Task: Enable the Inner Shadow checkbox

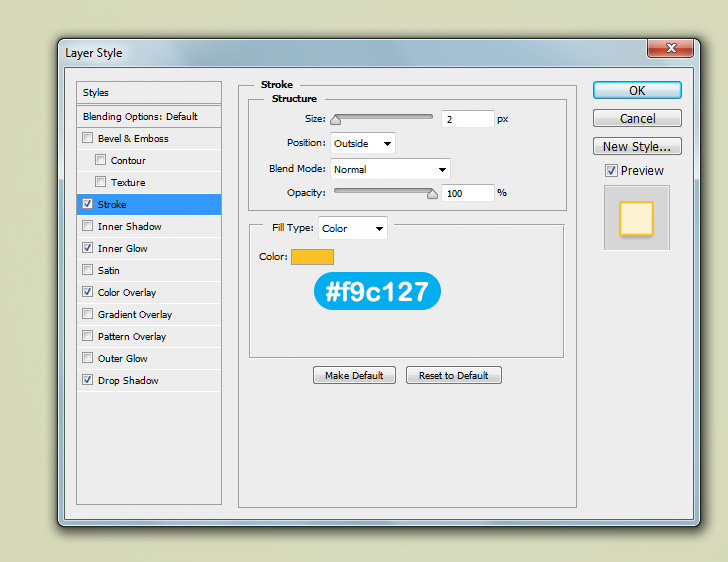Action: coord(87,226)
